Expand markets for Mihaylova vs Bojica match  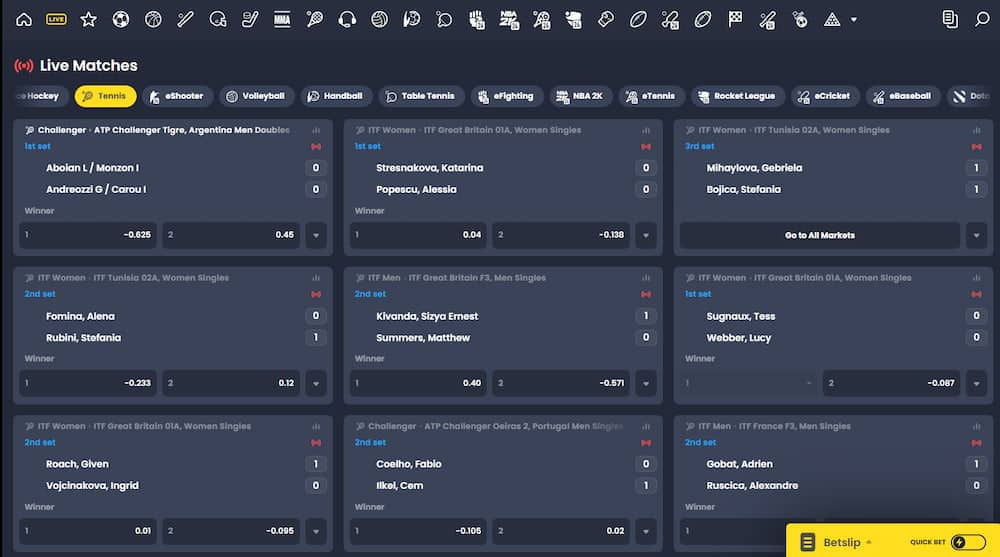[x=976, y=235]
